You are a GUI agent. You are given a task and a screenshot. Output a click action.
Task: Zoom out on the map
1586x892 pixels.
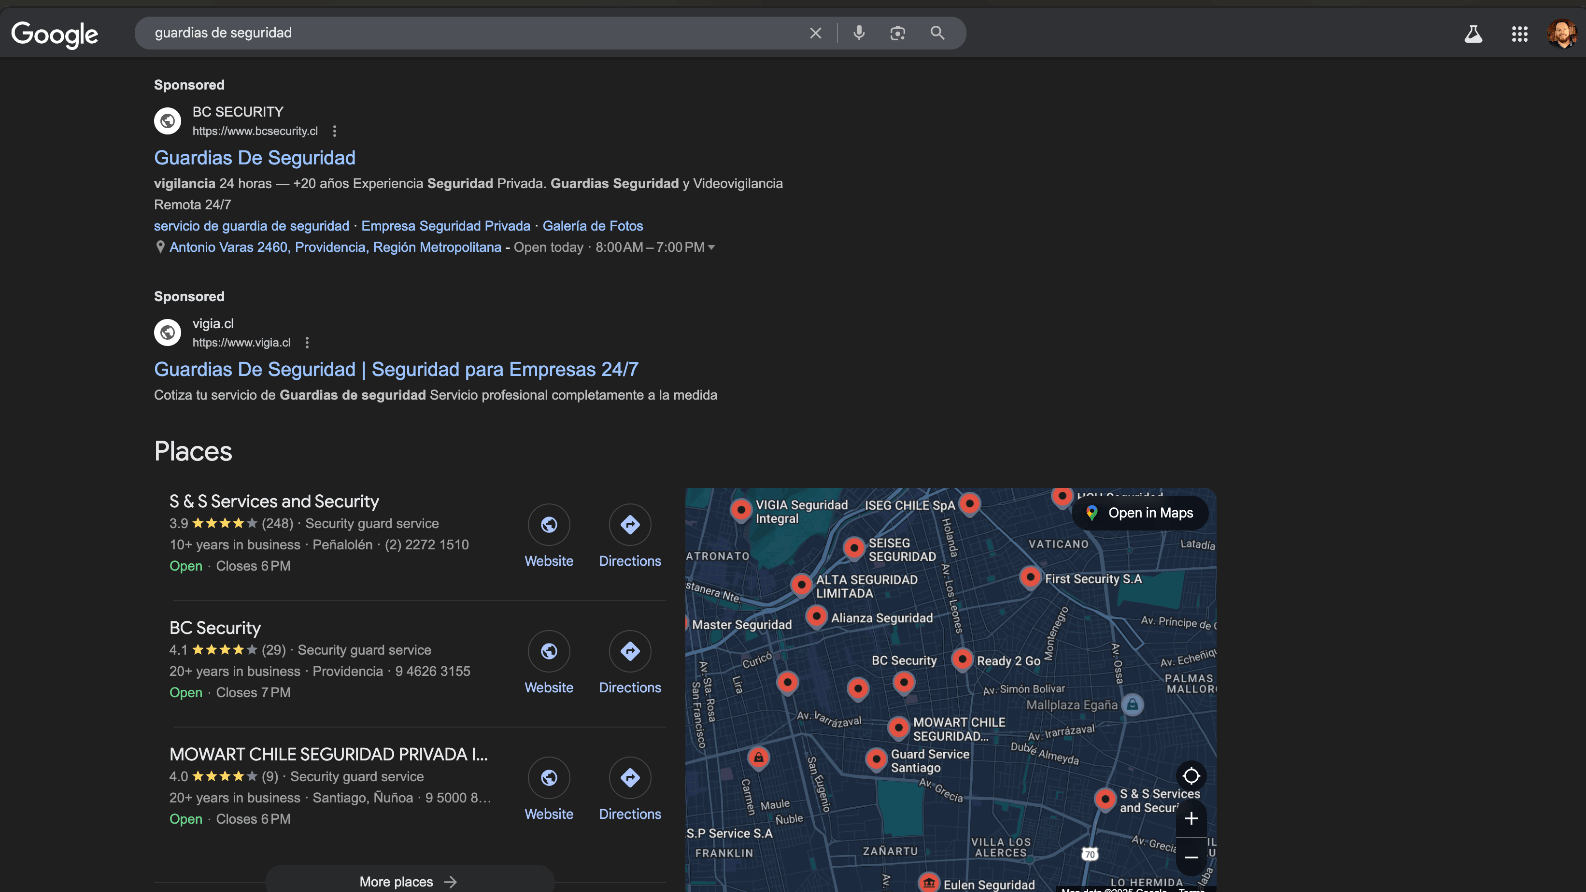[x=1191, y=857]
